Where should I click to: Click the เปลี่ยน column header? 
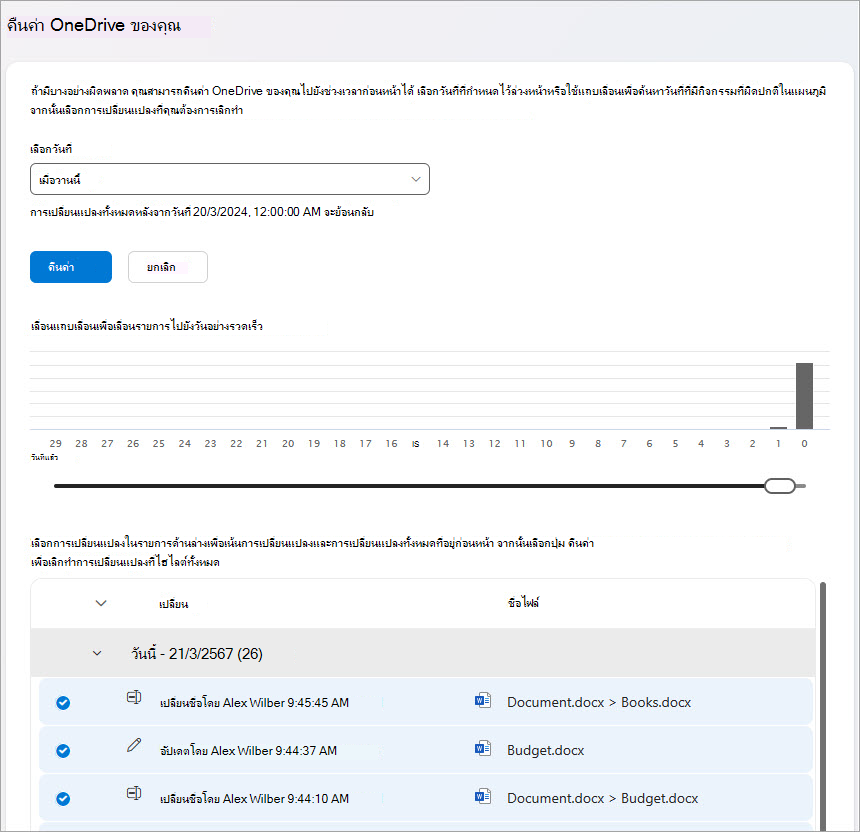(173, 604)
